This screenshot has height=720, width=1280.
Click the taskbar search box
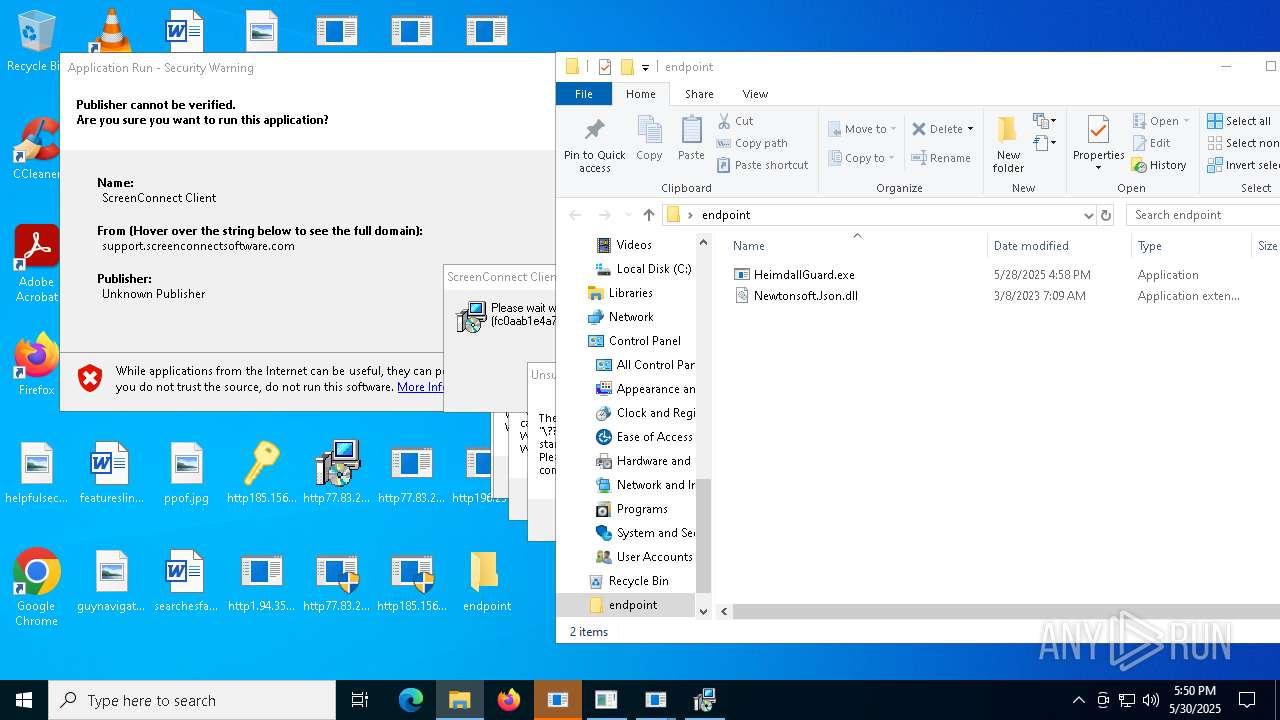pyautogui.click(x=192, y=700)
